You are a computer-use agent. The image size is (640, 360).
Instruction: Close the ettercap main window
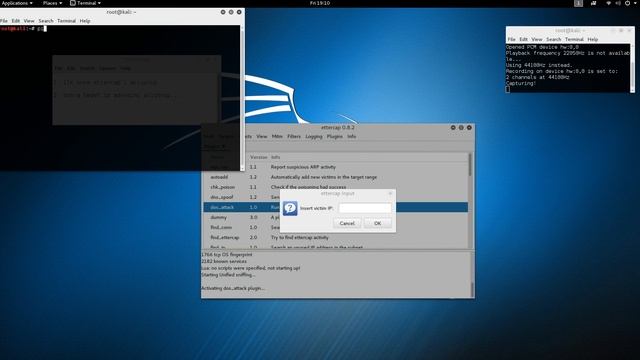coord(469,128)
